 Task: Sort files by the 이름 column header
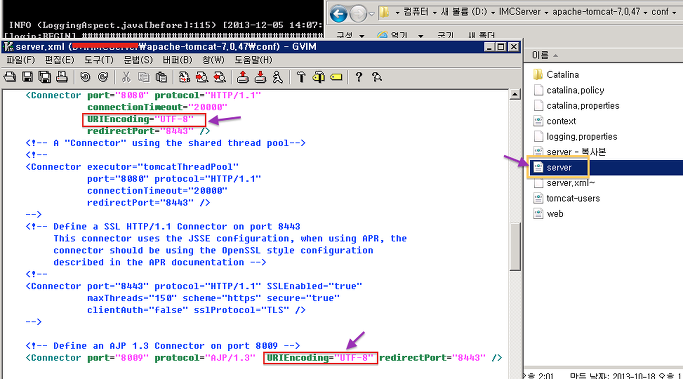point(540,55)
